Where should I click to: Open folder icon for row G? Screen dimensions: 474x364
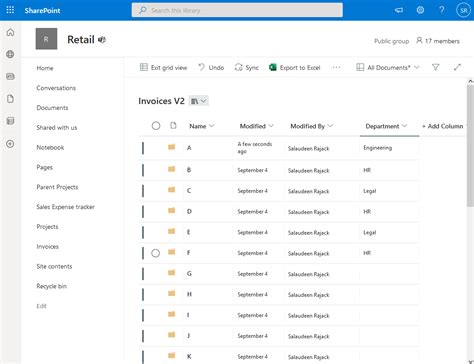pos(171,273)
